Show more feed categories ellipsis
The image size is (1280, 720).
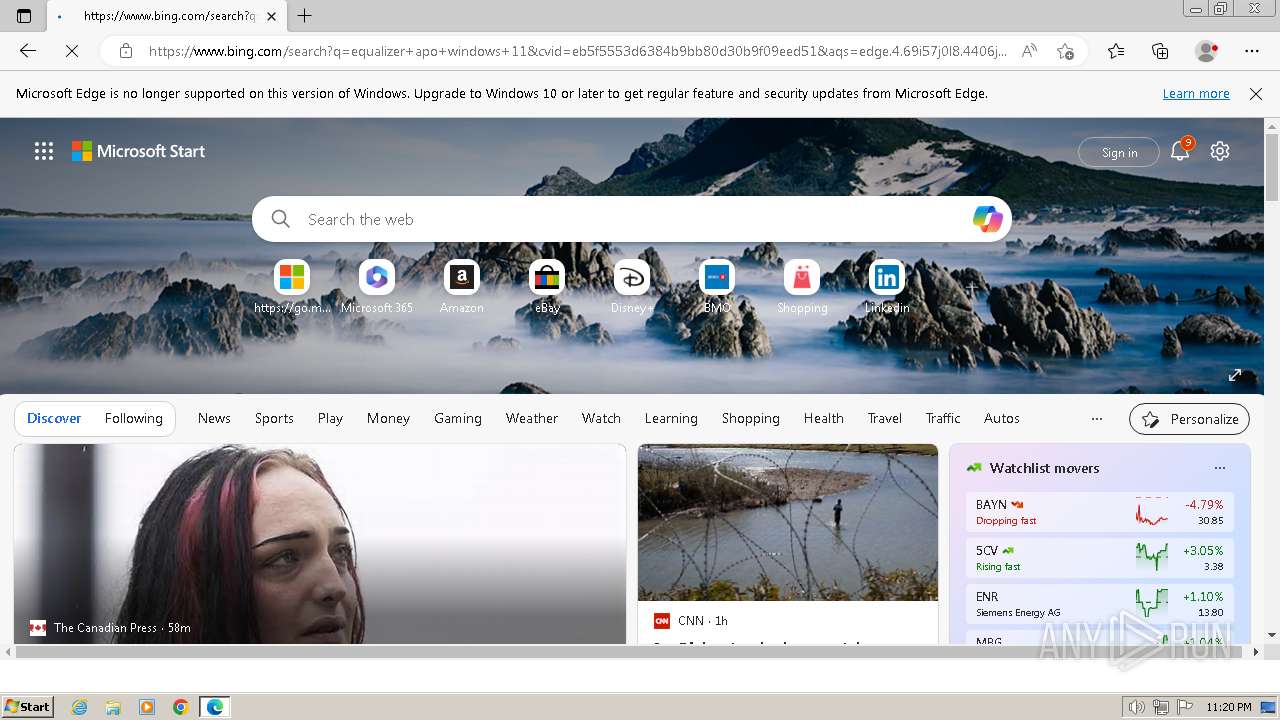(1097, 419)
